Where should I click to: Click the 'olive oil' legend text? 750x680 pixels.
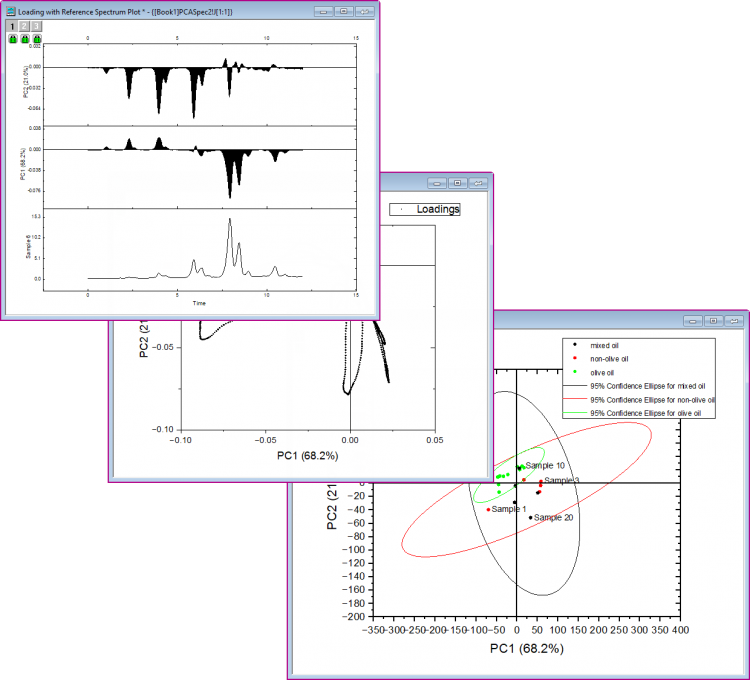pyautogui.click(x=602, y=373)
